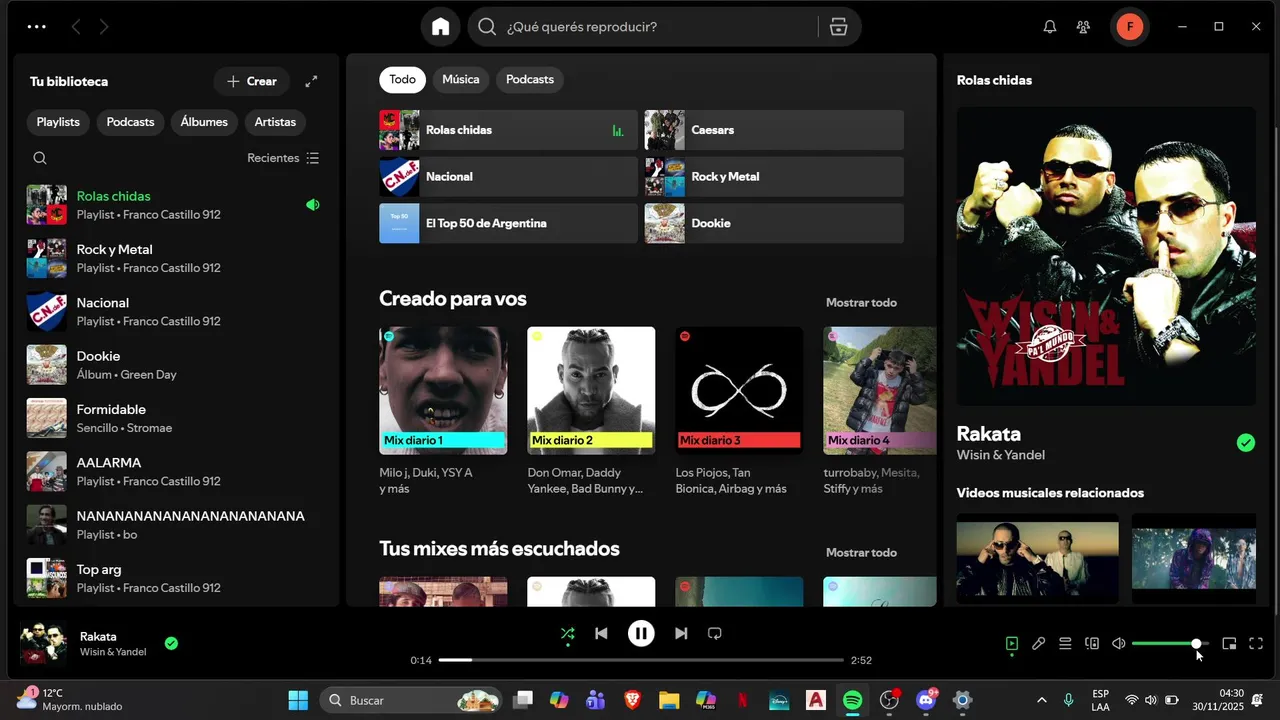
Task: Select the Todo tab
Action: pyautogui.click(x=402, y=80)
